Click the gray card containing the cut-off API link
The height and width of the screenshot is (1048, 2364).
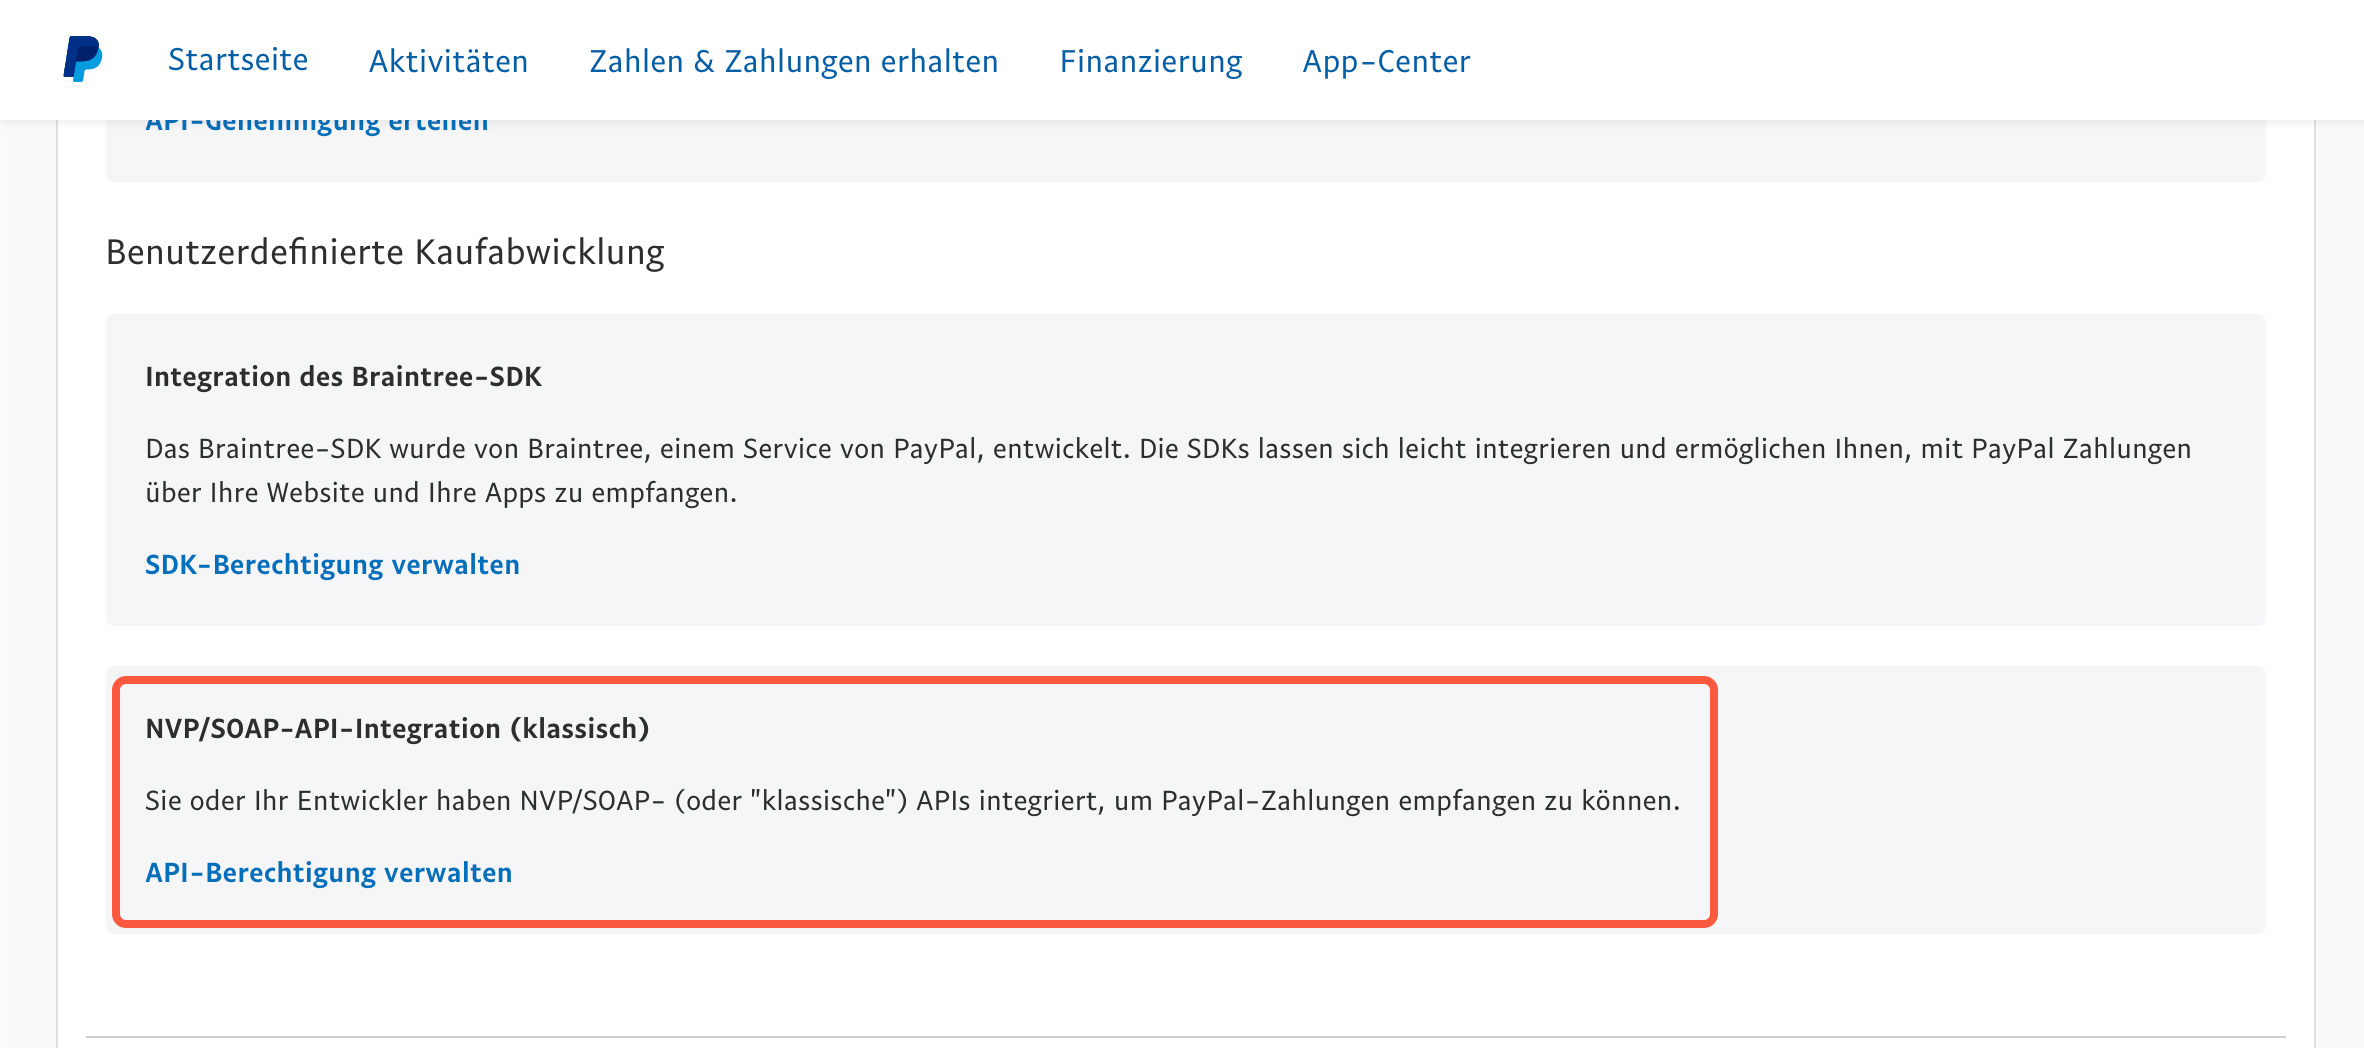pyautogui.click(x=1186, y=151)
